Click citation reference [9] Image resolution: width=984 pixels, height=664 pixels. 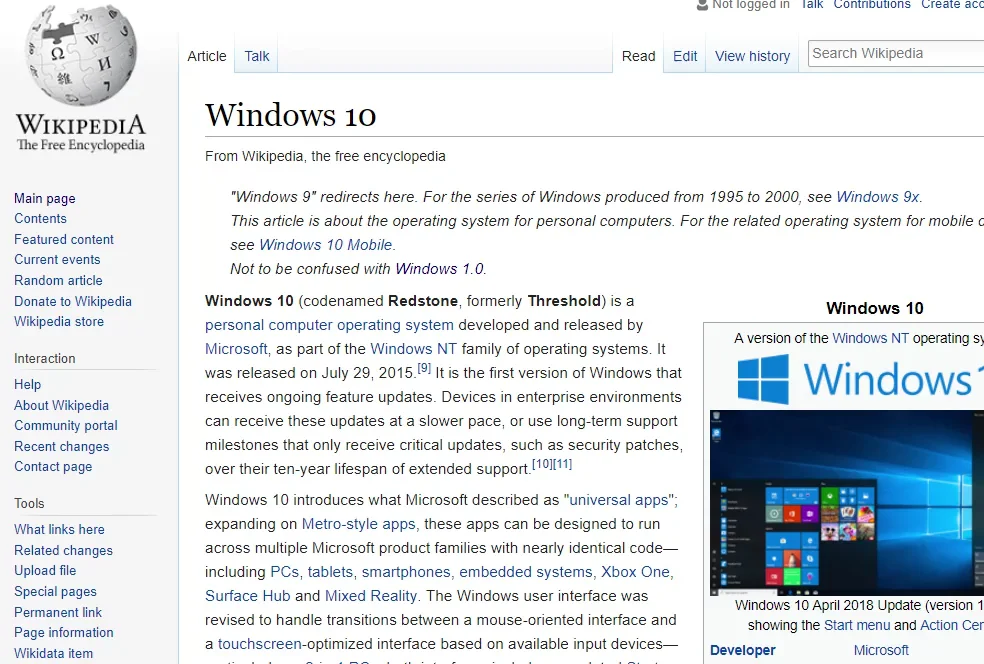point(424,368)
